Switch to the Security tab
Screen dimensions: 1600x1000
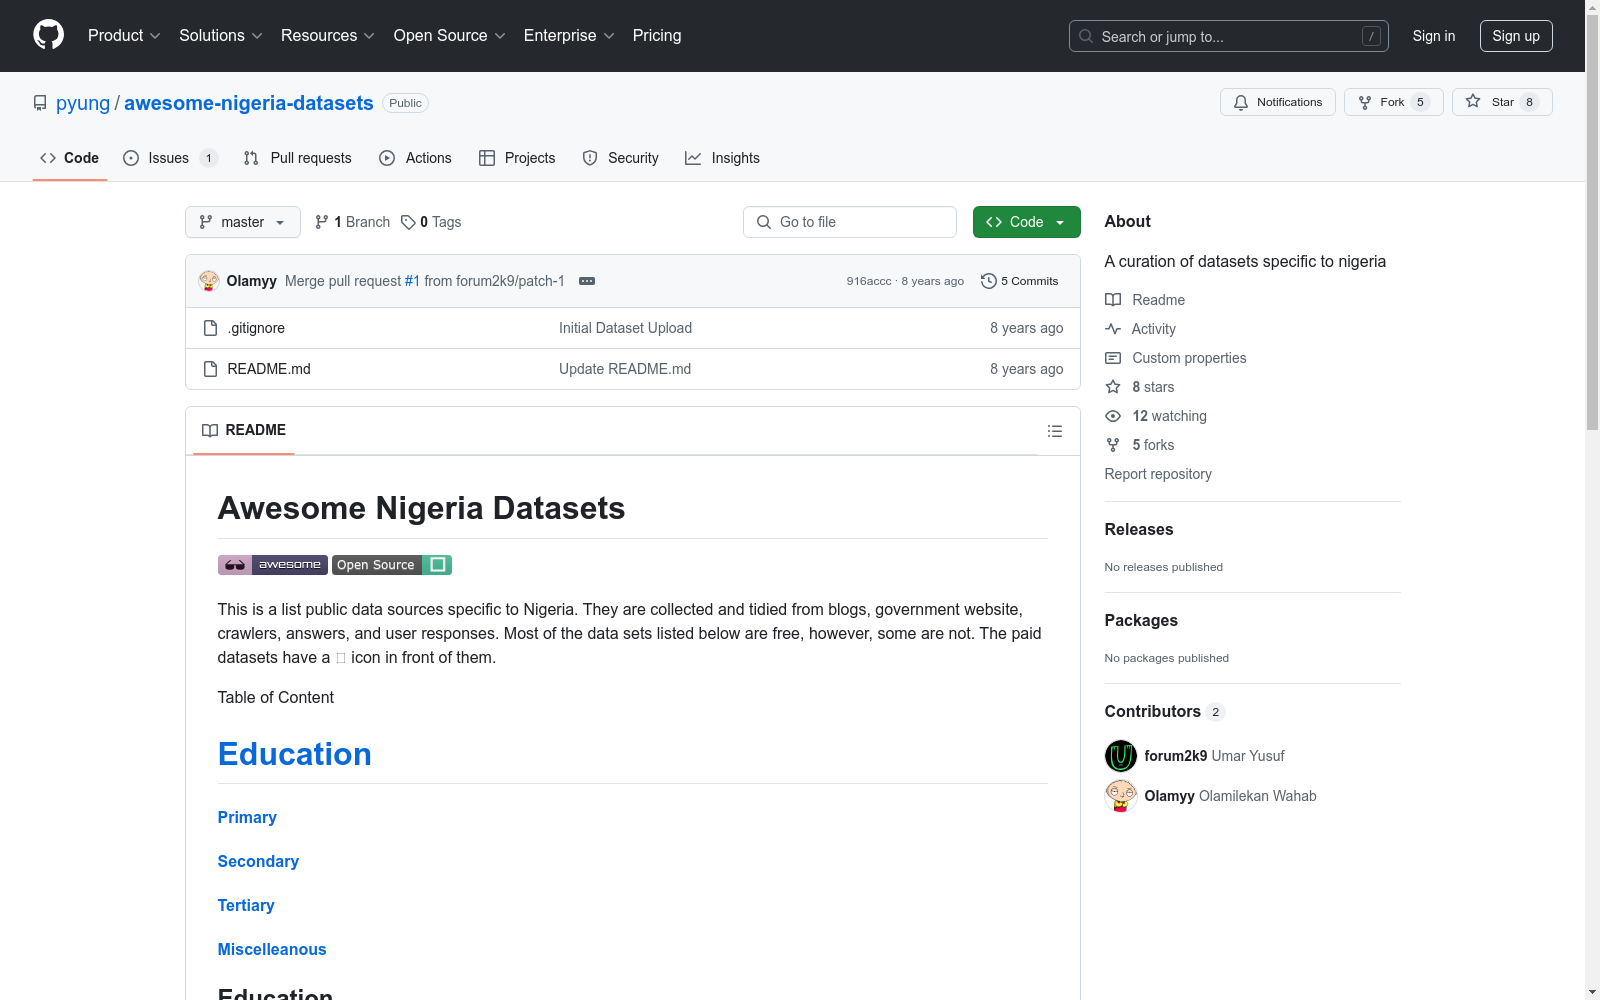620,158
